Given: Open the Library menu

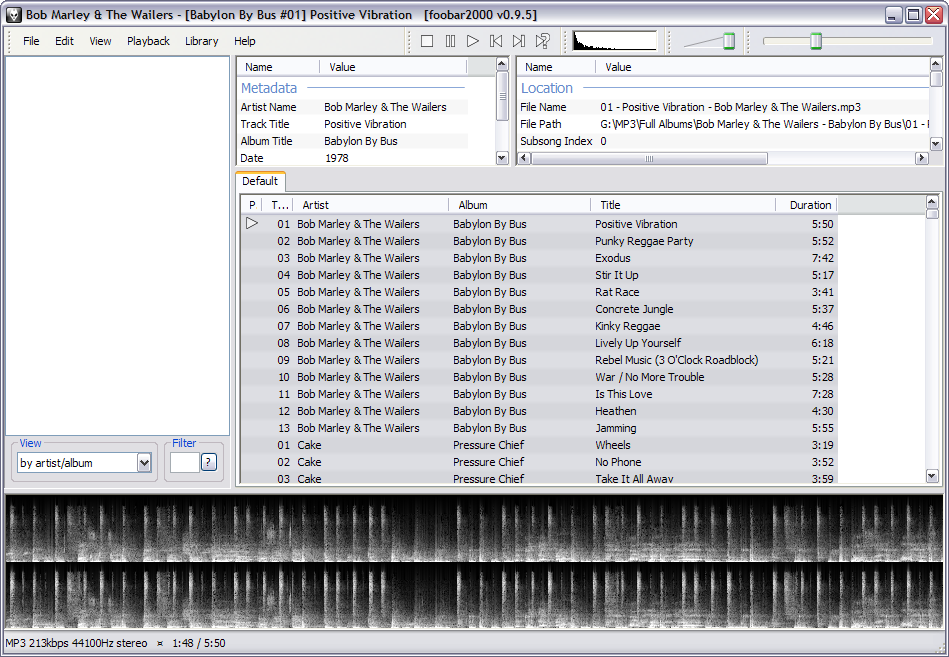Looking at the screenshot, I should (202, 41).
